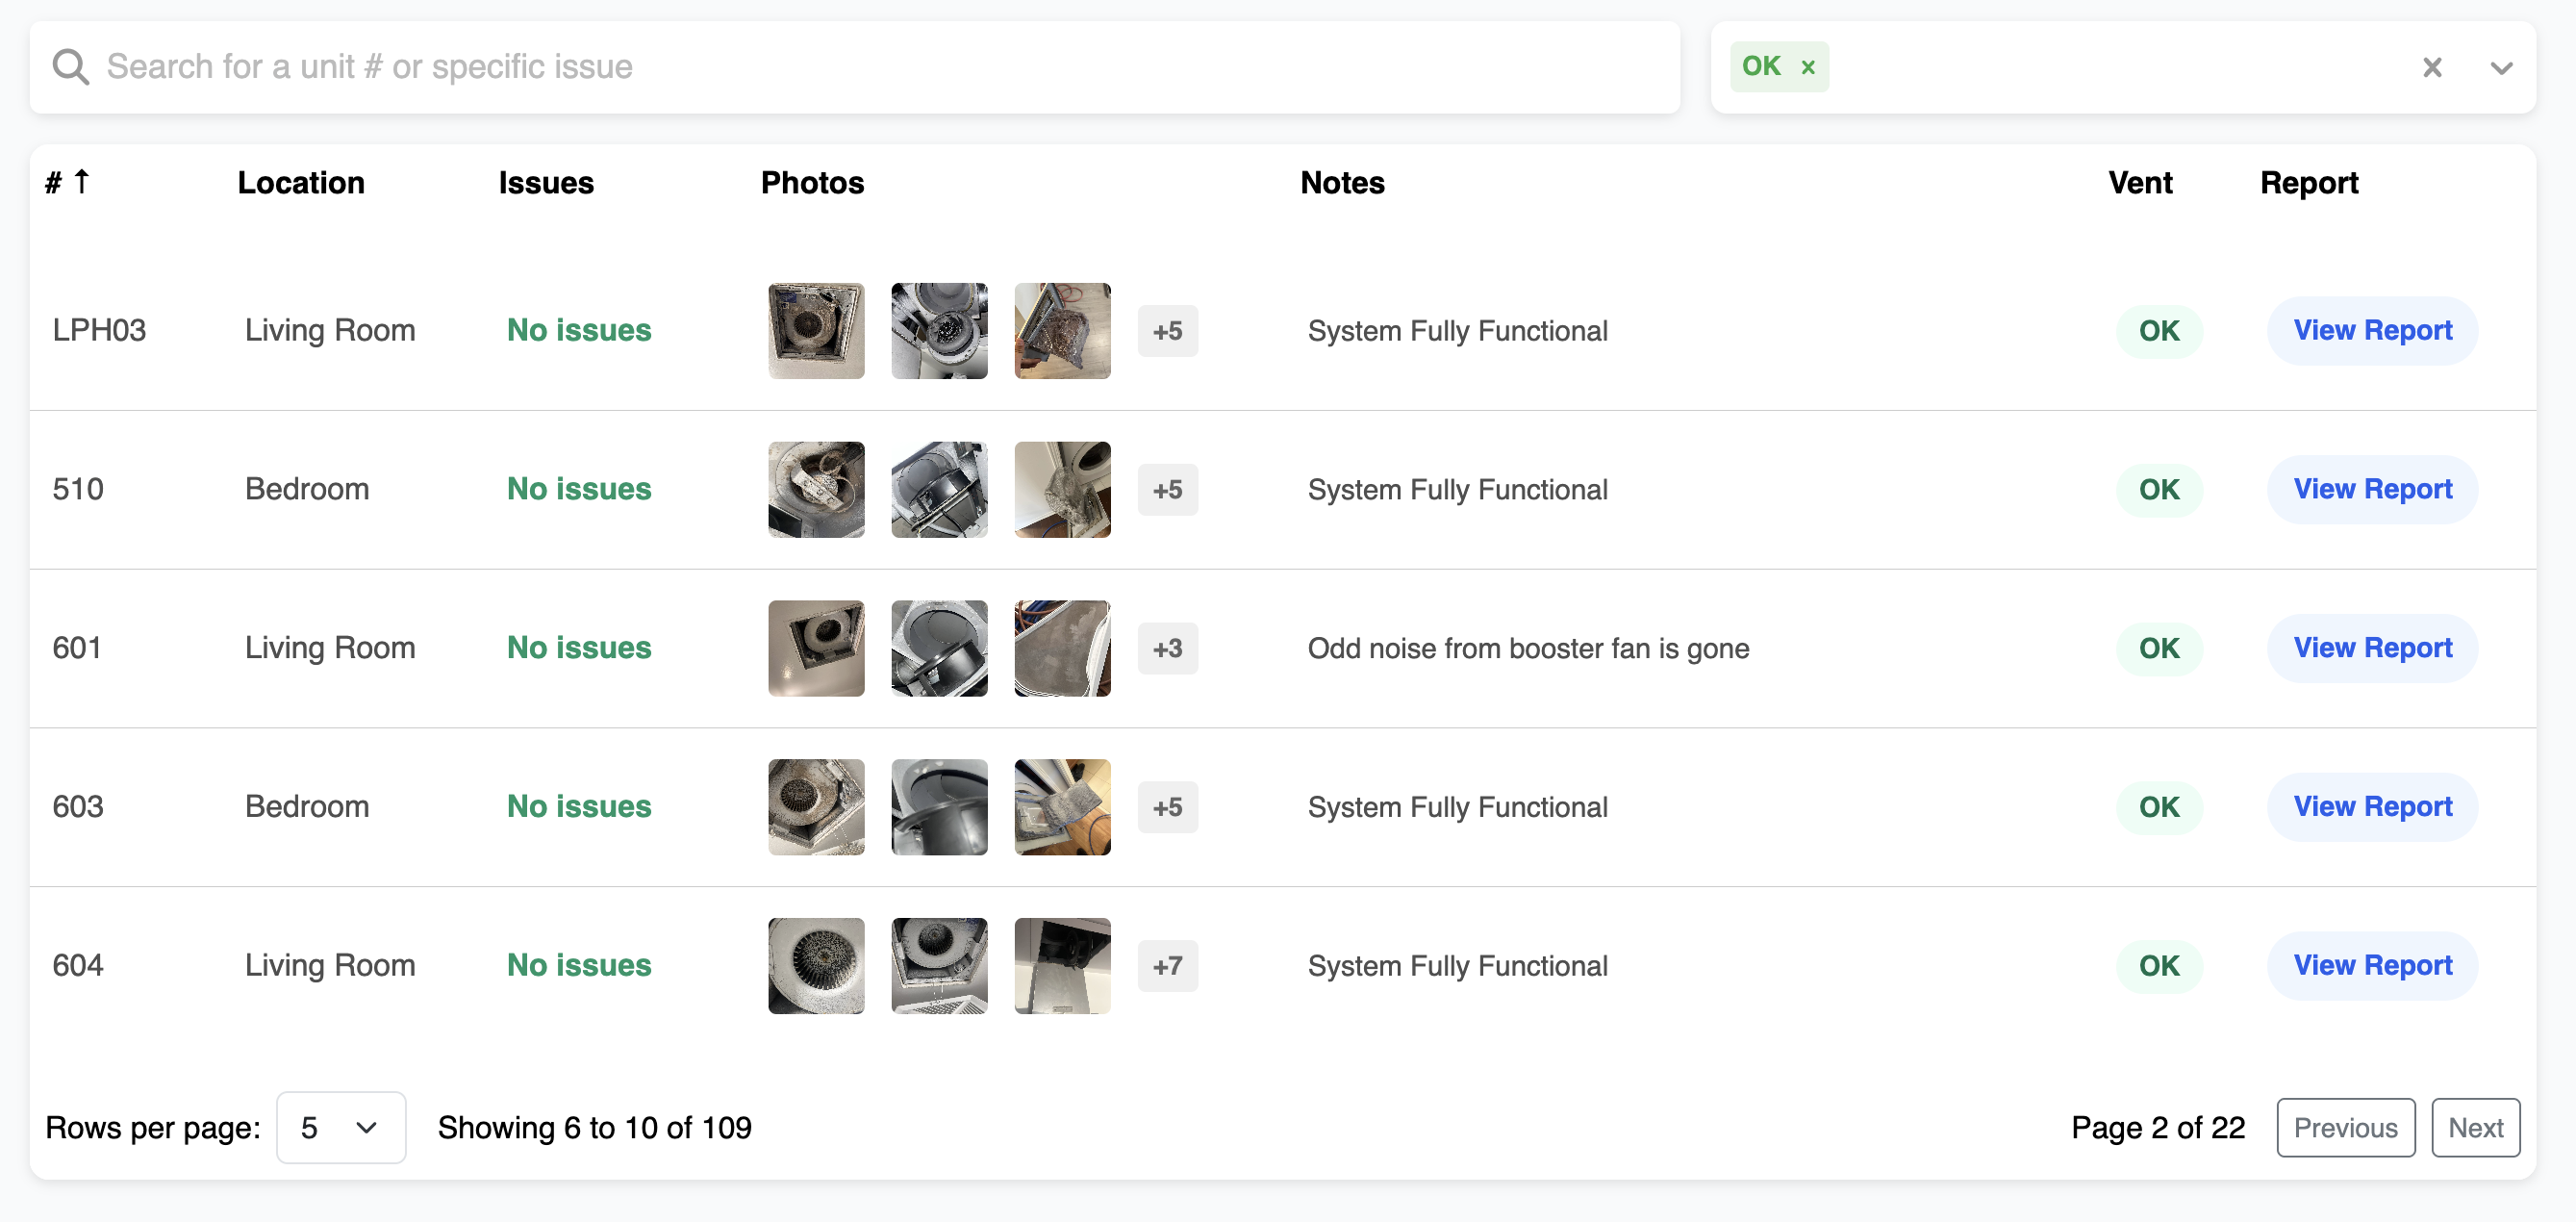Click the OK vent badge for unit 604
Viewport: 2576px width, 1222px height.
pyautogui.click(x=2158, y=965)
